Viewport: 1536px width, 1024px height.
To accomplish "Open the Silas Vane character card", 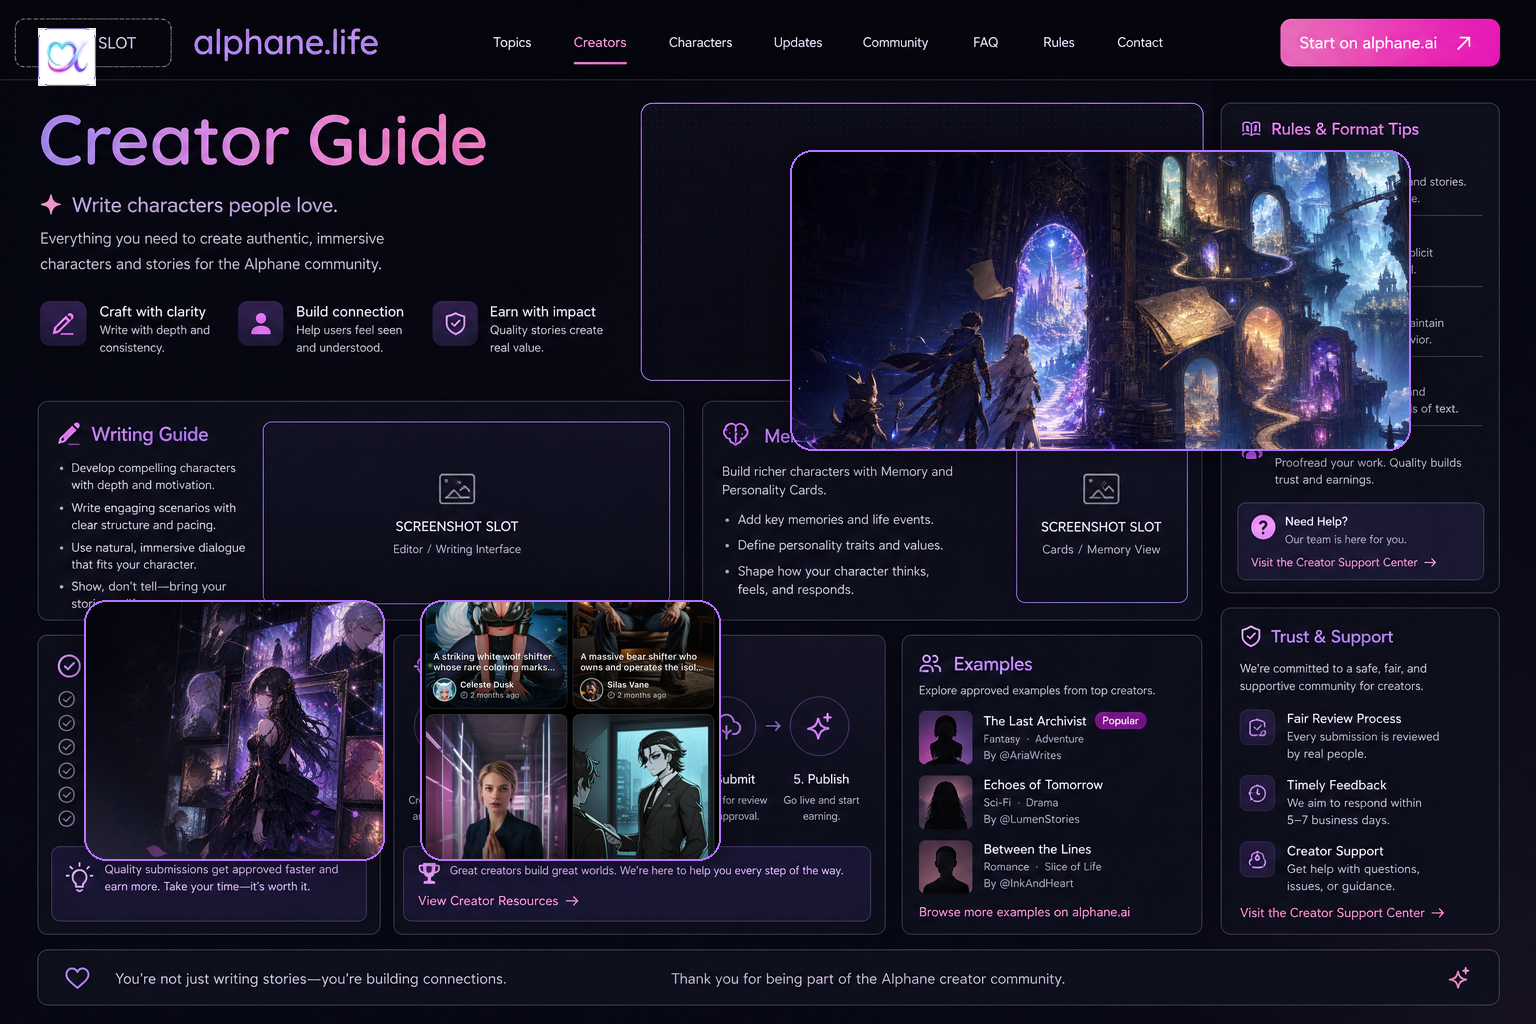I will (644, 655).
